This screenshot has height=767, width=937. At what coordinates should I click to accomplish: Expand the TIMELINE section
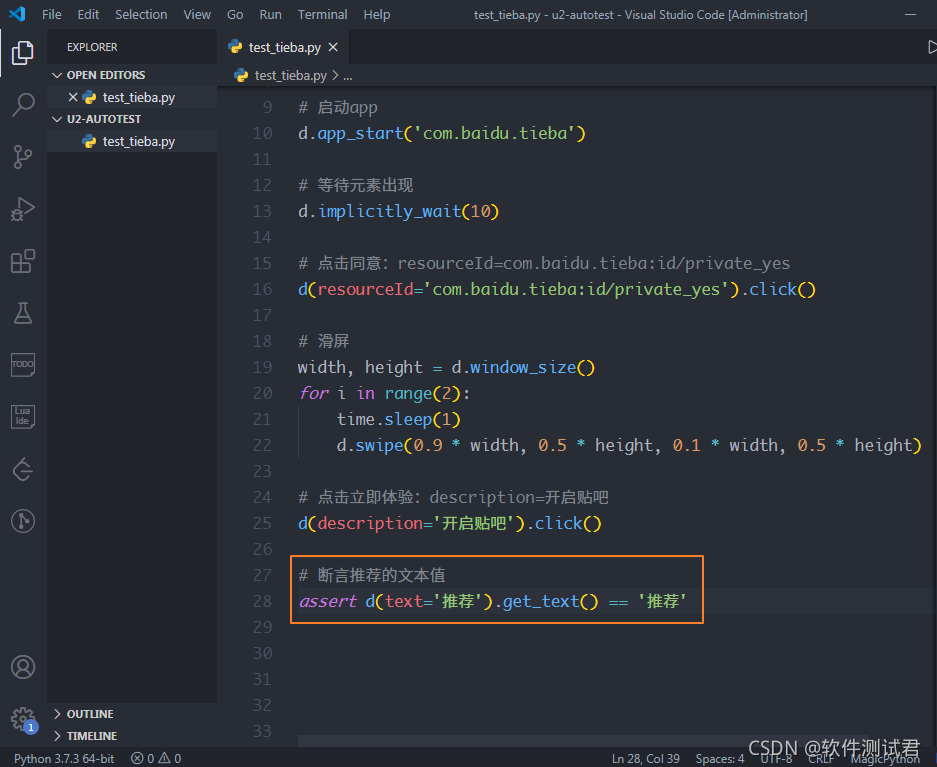click(57, 736)
